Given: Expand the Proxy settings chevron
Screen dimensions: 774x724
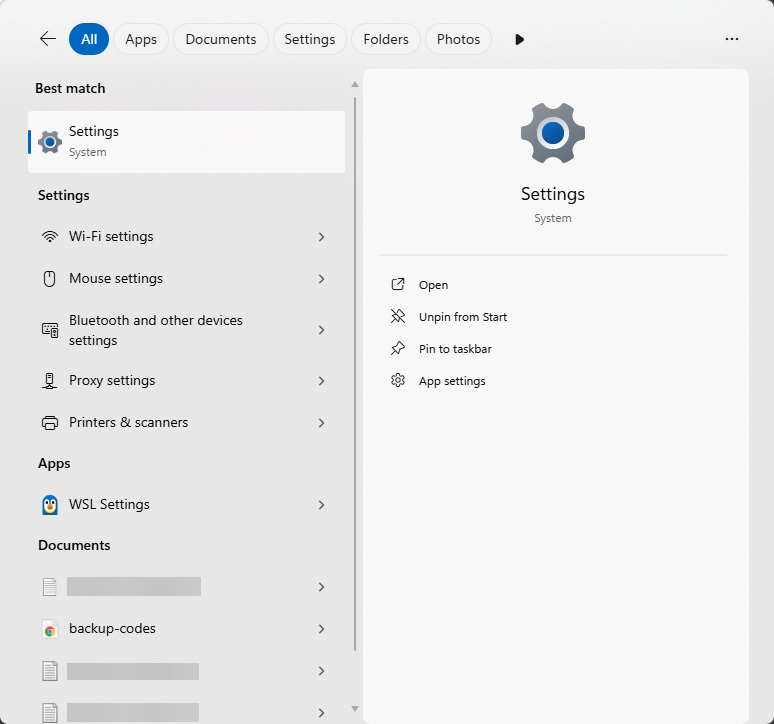Looking at the screenshot, I should (x=321, y=381).
